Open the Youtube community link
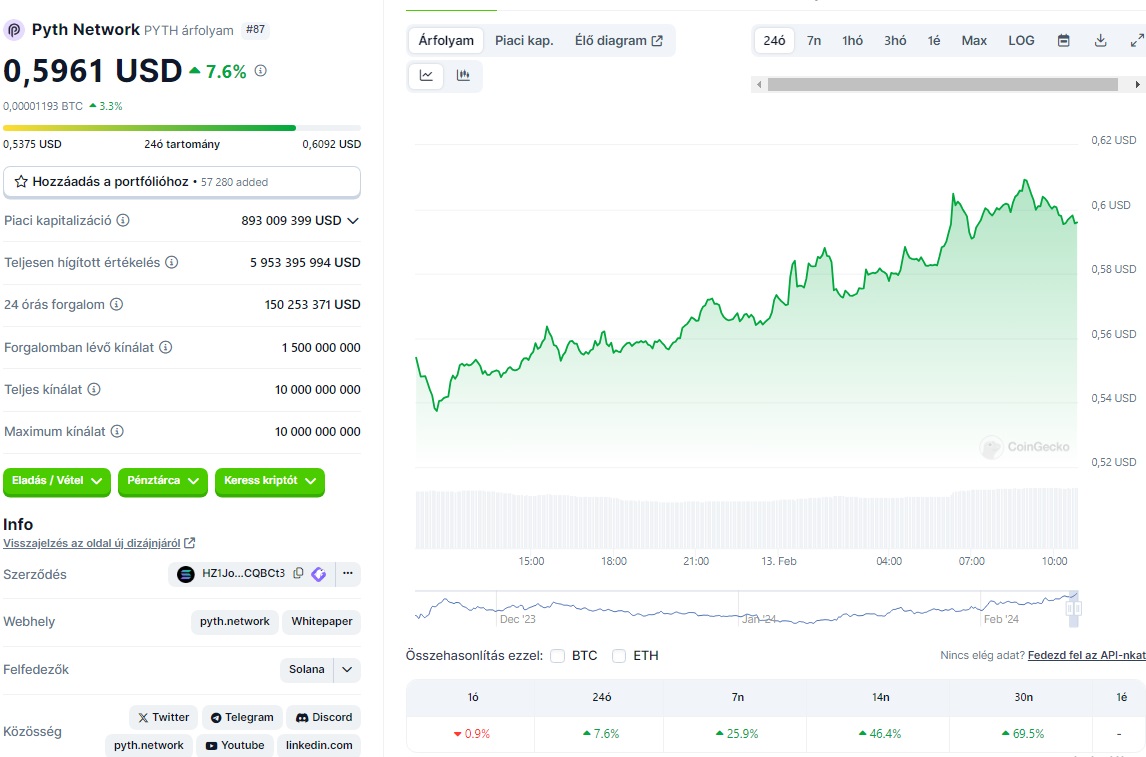The height and width of the screenshot is (757, 1146). click(235, 745)
